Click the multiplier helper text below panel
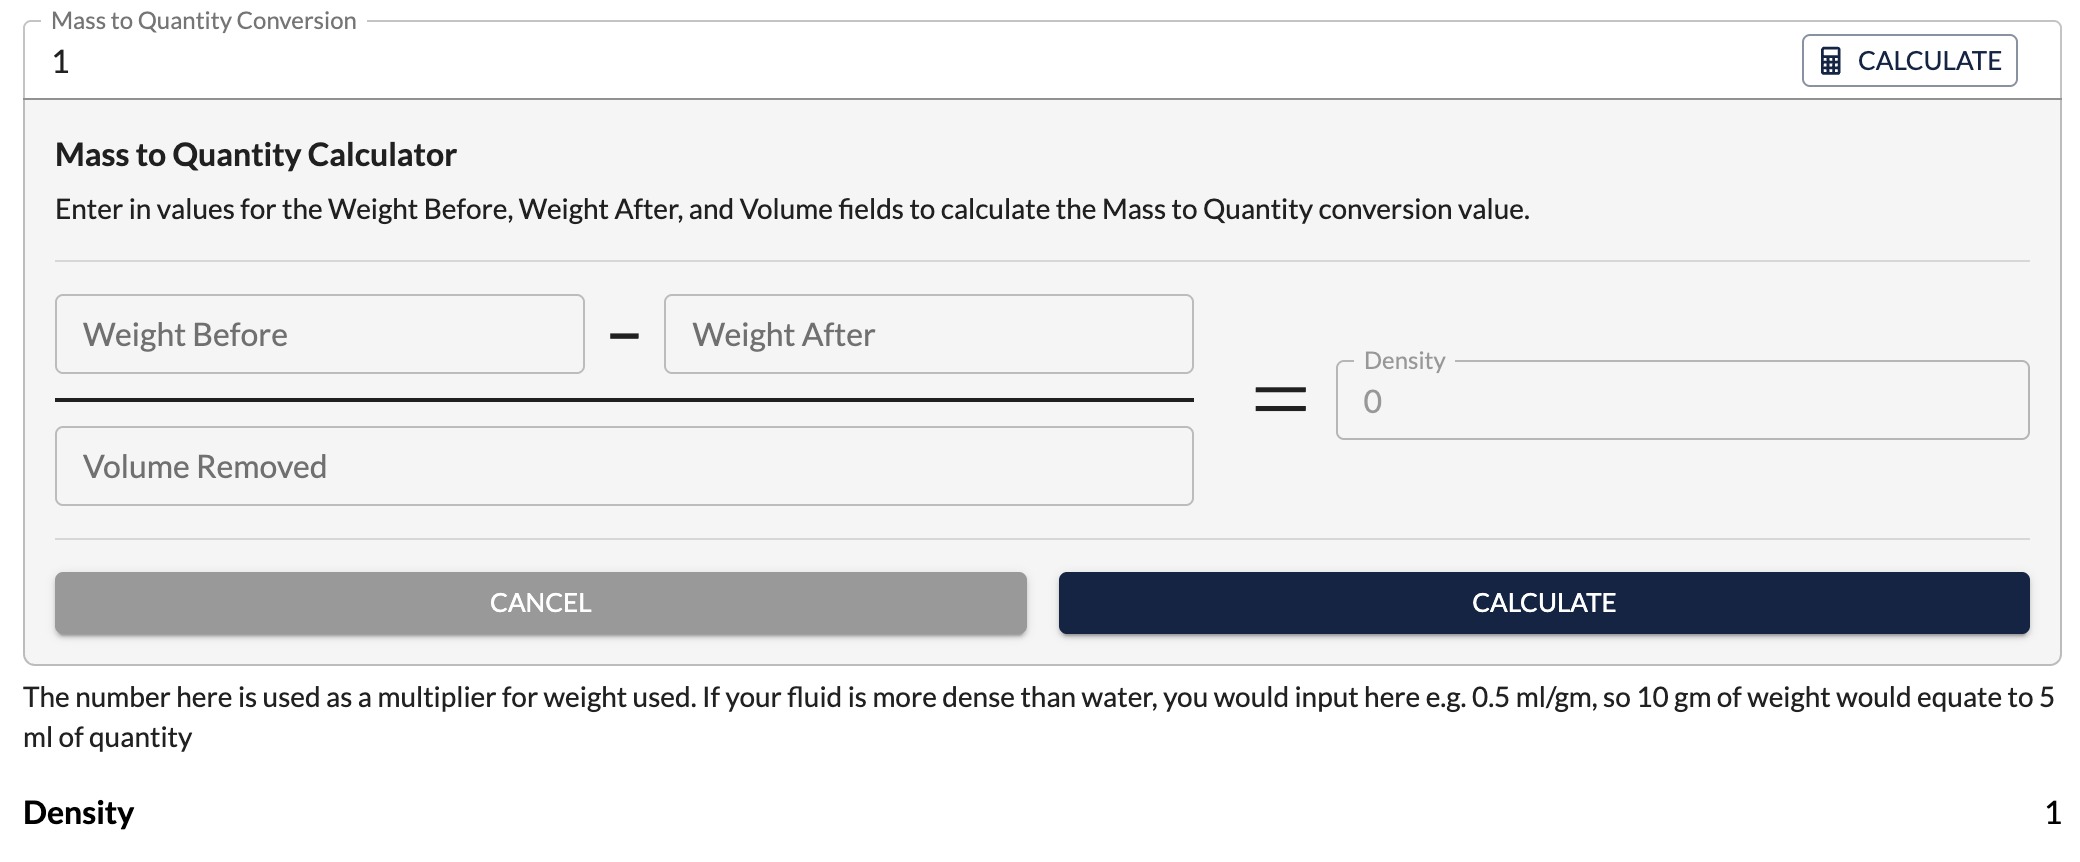Screen dimensions: 2080x862 click(1038, 717)
